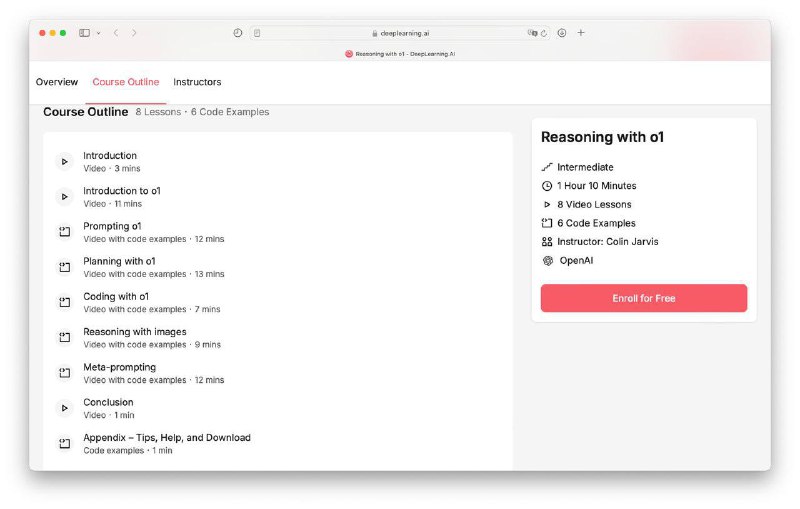The height and width of the screenshot is (509, 800).
Task: Open the Meta-prompting lesson
Action: (x=119, y=367)
